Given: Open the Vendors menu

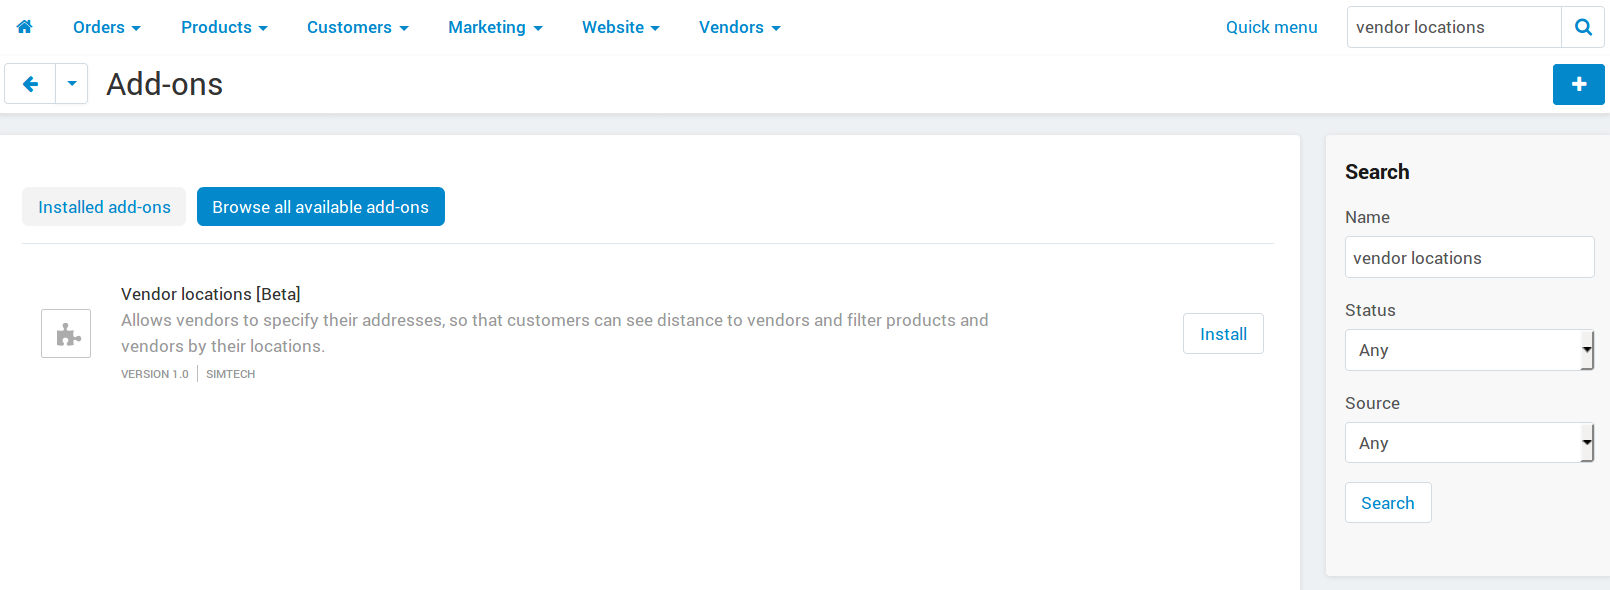Looking at the screenshot, I should click(x=740, y=27).
